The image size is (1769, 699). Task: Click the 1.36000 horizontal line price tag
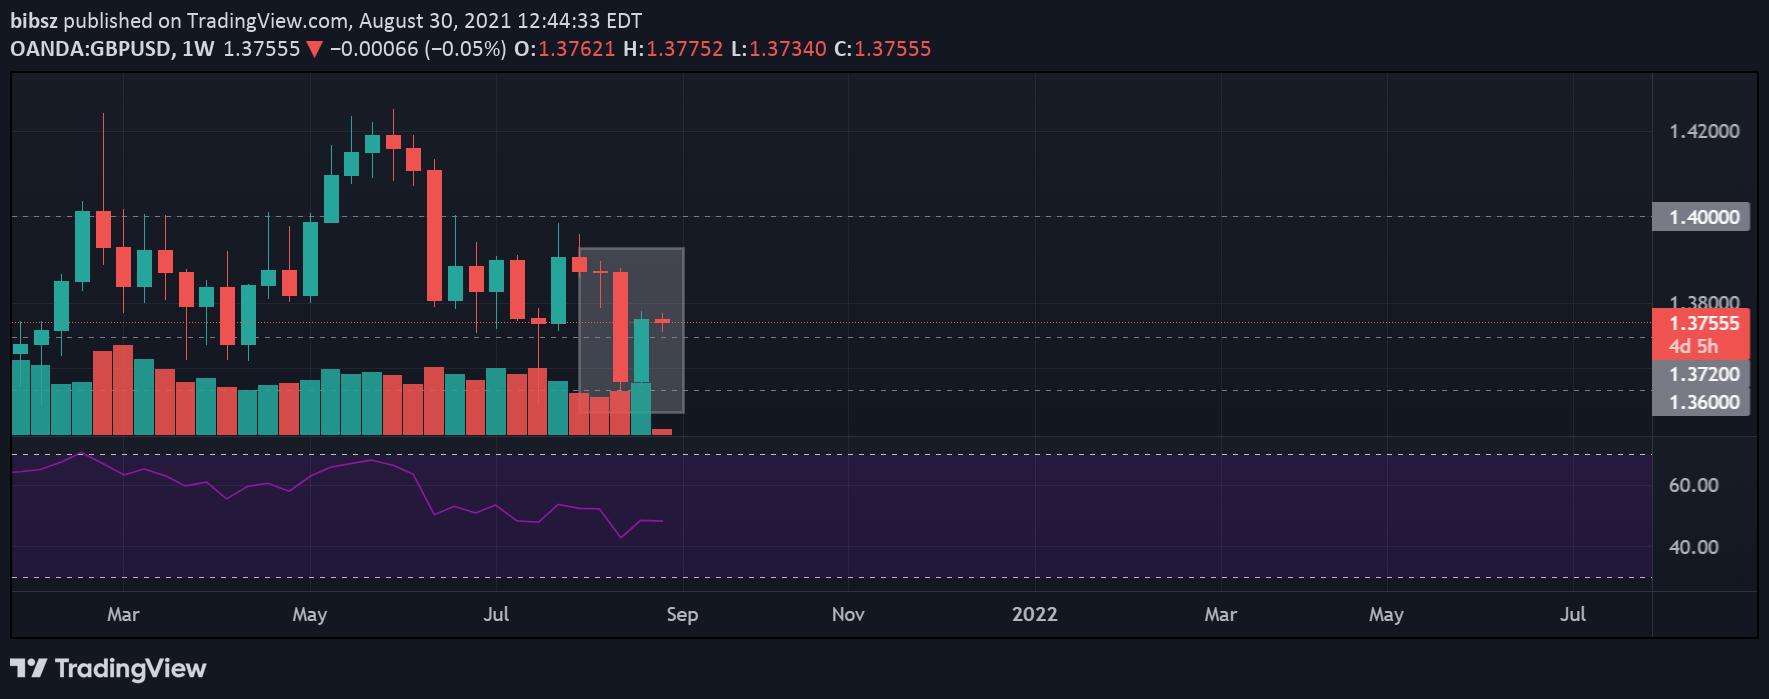1701,402
